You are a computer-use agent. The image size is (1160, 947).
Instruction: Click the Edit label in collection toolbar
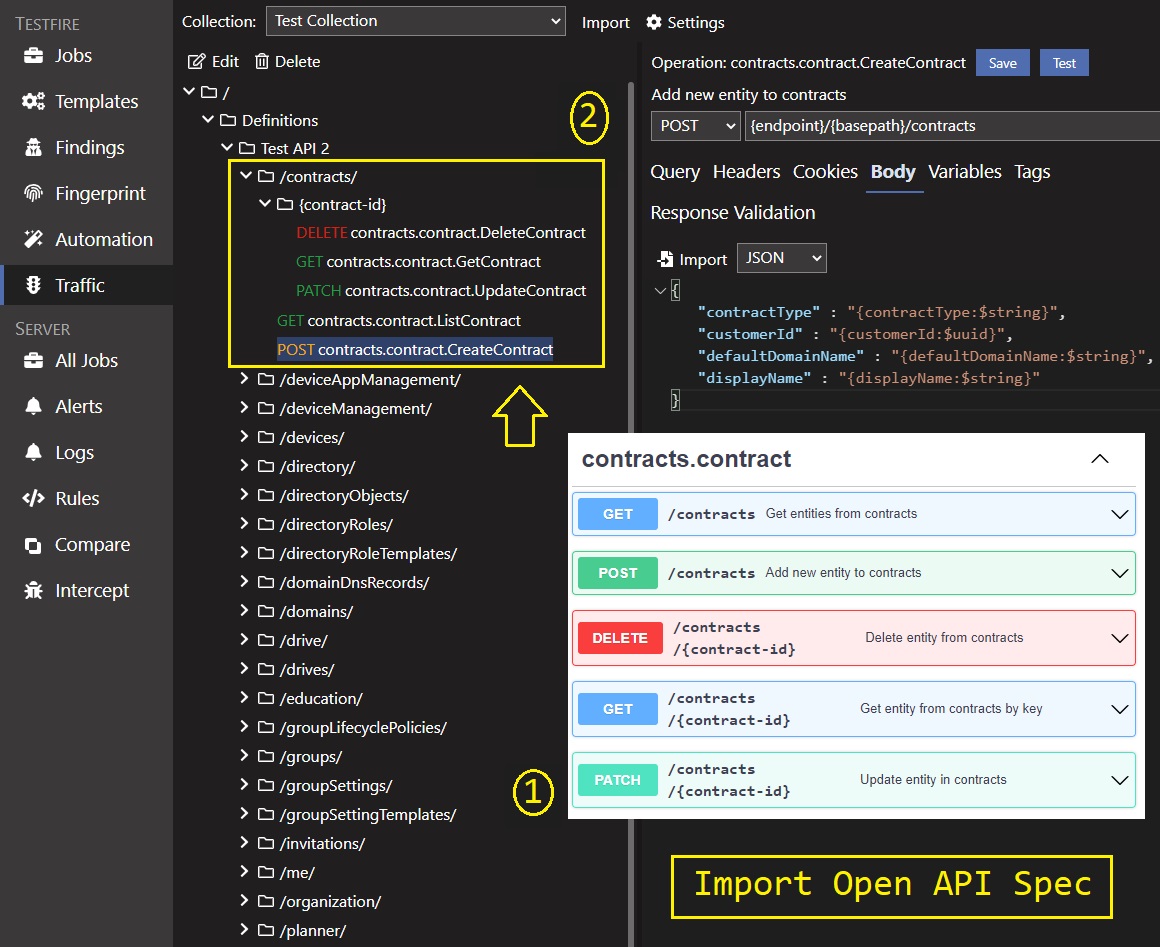tap(225, 61)
